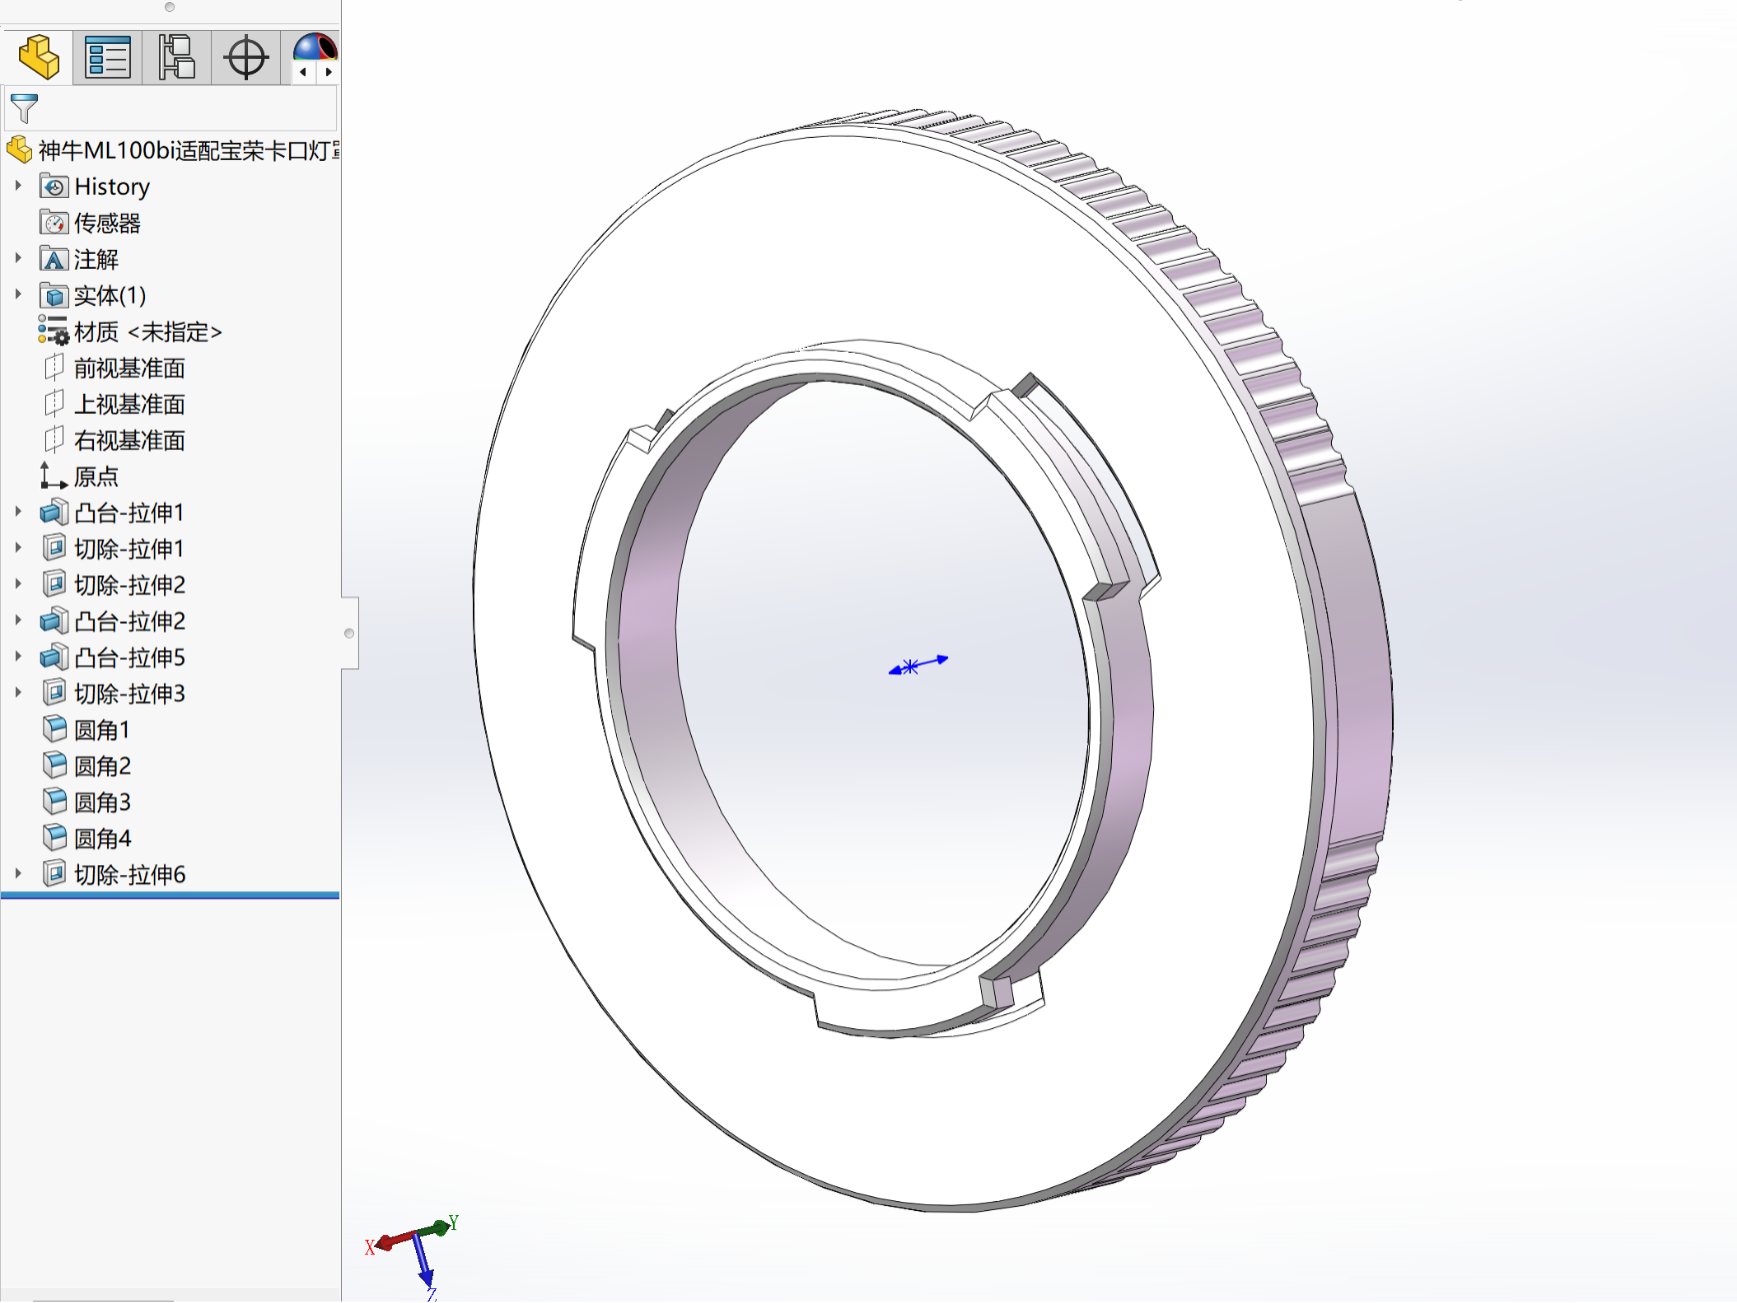The width and height of the screenshot is (1737, 1303).
Task: Open the FeatureManager design tree tab
Action: click(39, 57)
